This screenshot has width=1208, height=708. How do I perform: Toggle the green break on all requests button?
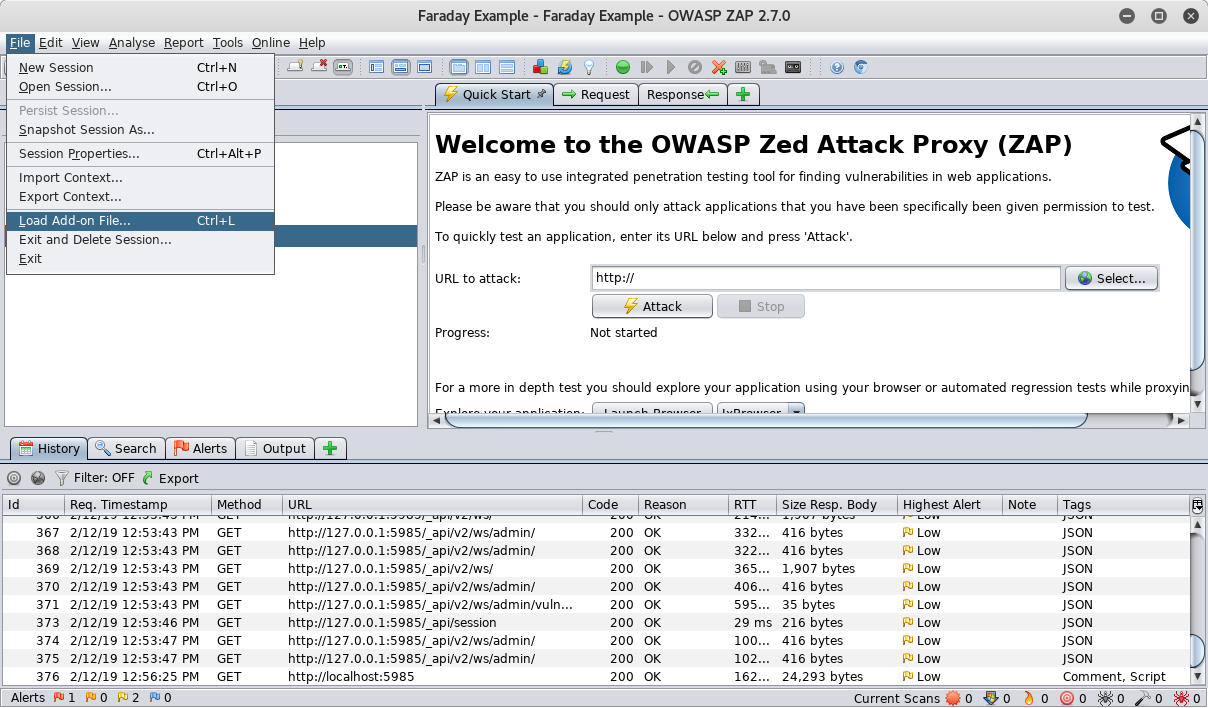(x=623, y=67)
